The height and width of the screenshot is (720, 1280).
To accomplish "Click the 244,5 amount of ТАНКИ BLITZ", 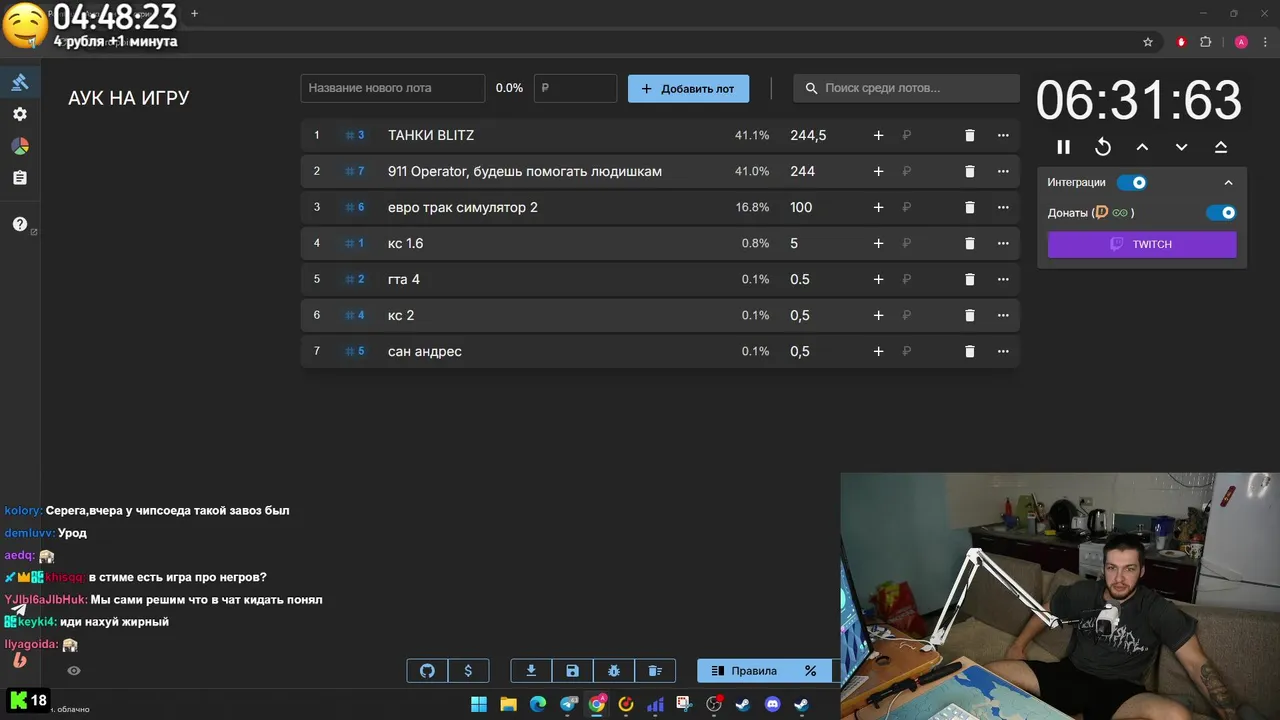I will (x=808, y=135).
